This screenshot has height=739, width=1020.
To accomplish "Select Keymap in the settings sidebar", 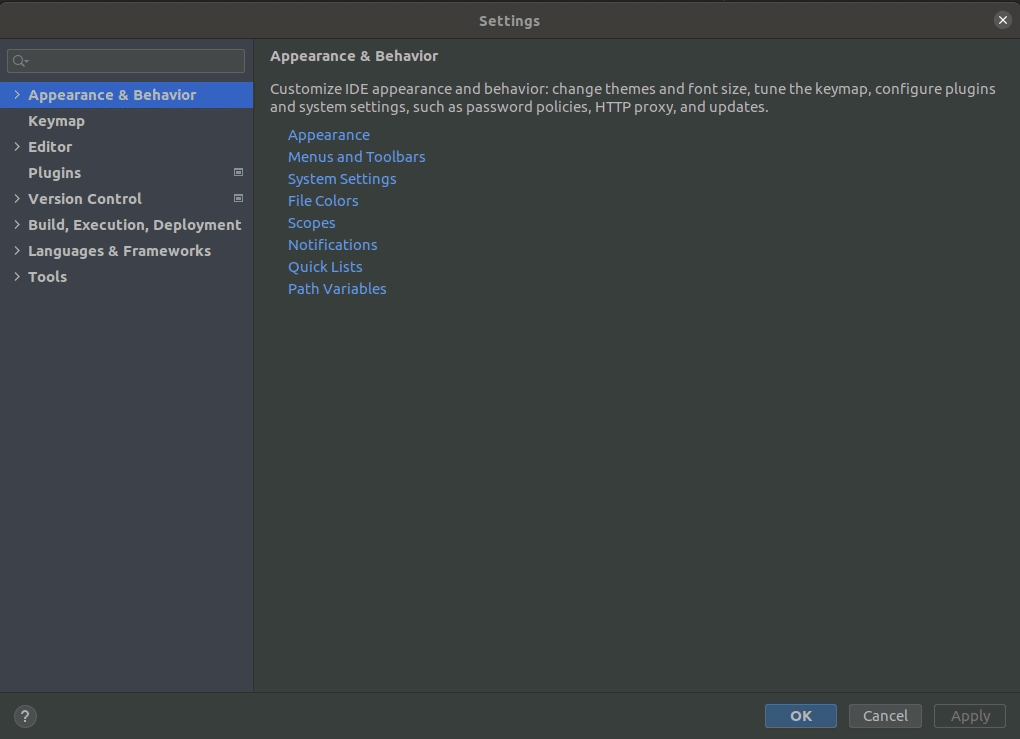I will point(56,120).
